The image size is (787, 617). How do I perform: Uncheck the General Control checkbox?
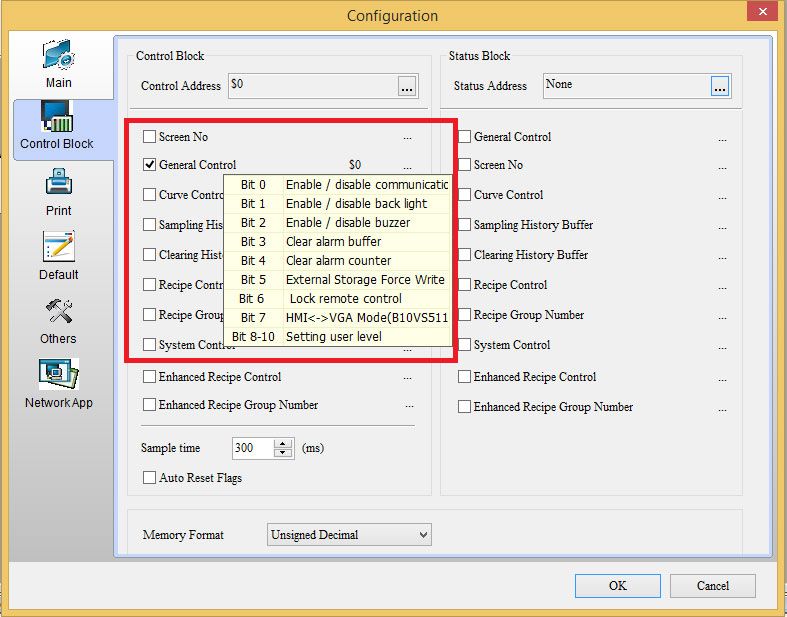point(150,165)
